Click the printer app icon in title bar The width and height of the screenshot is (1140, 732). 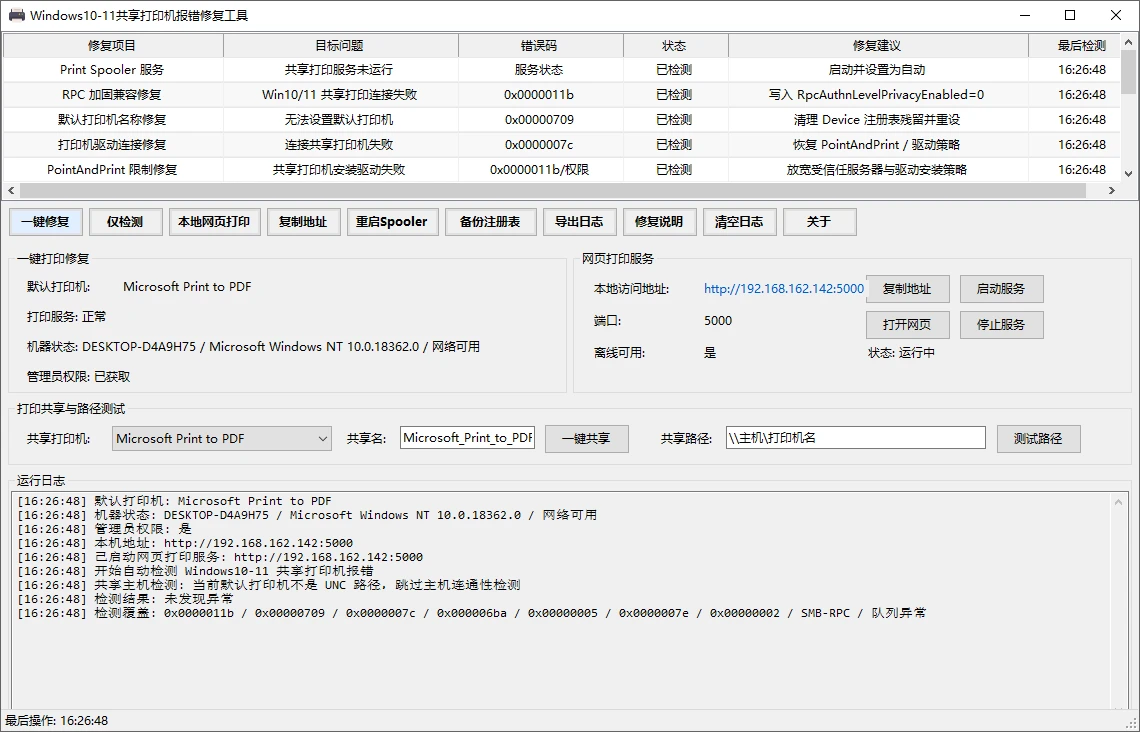coord(17,15)
